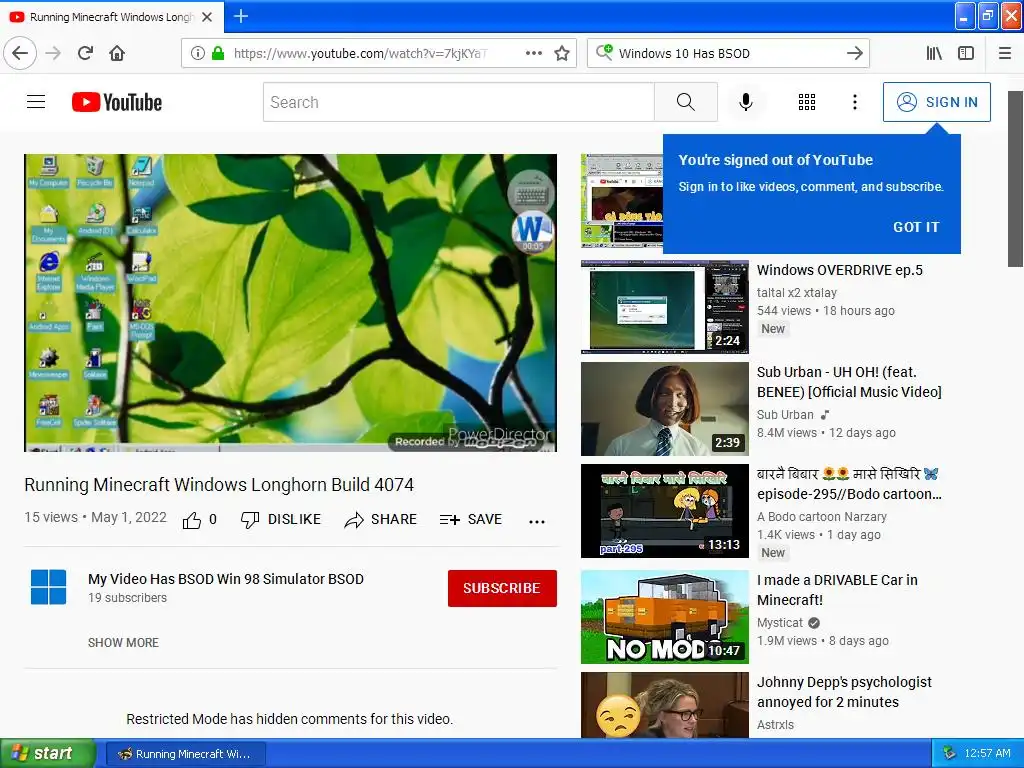Open I made a DRIVABLE Car title
This screenshot has height=768, width=1024.
coord(837,590)
